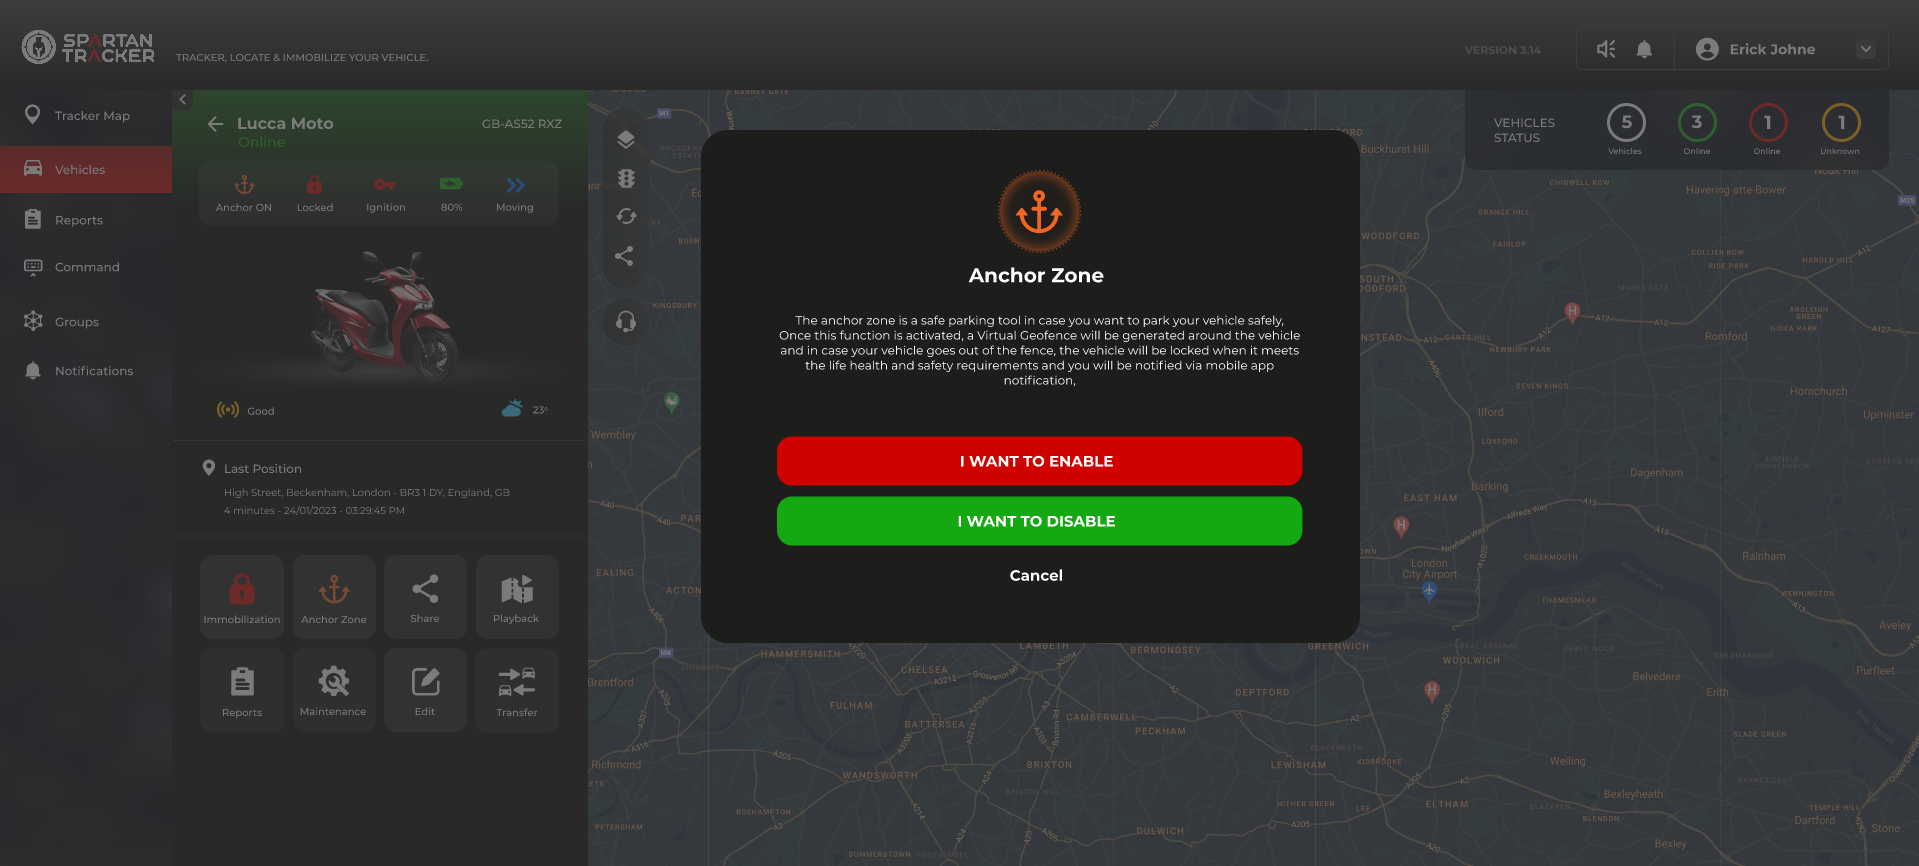Expand the Erick Johne user dropdown
Image resolution: width=1919 pixels, height=866 pixels.
(1866, 49)
